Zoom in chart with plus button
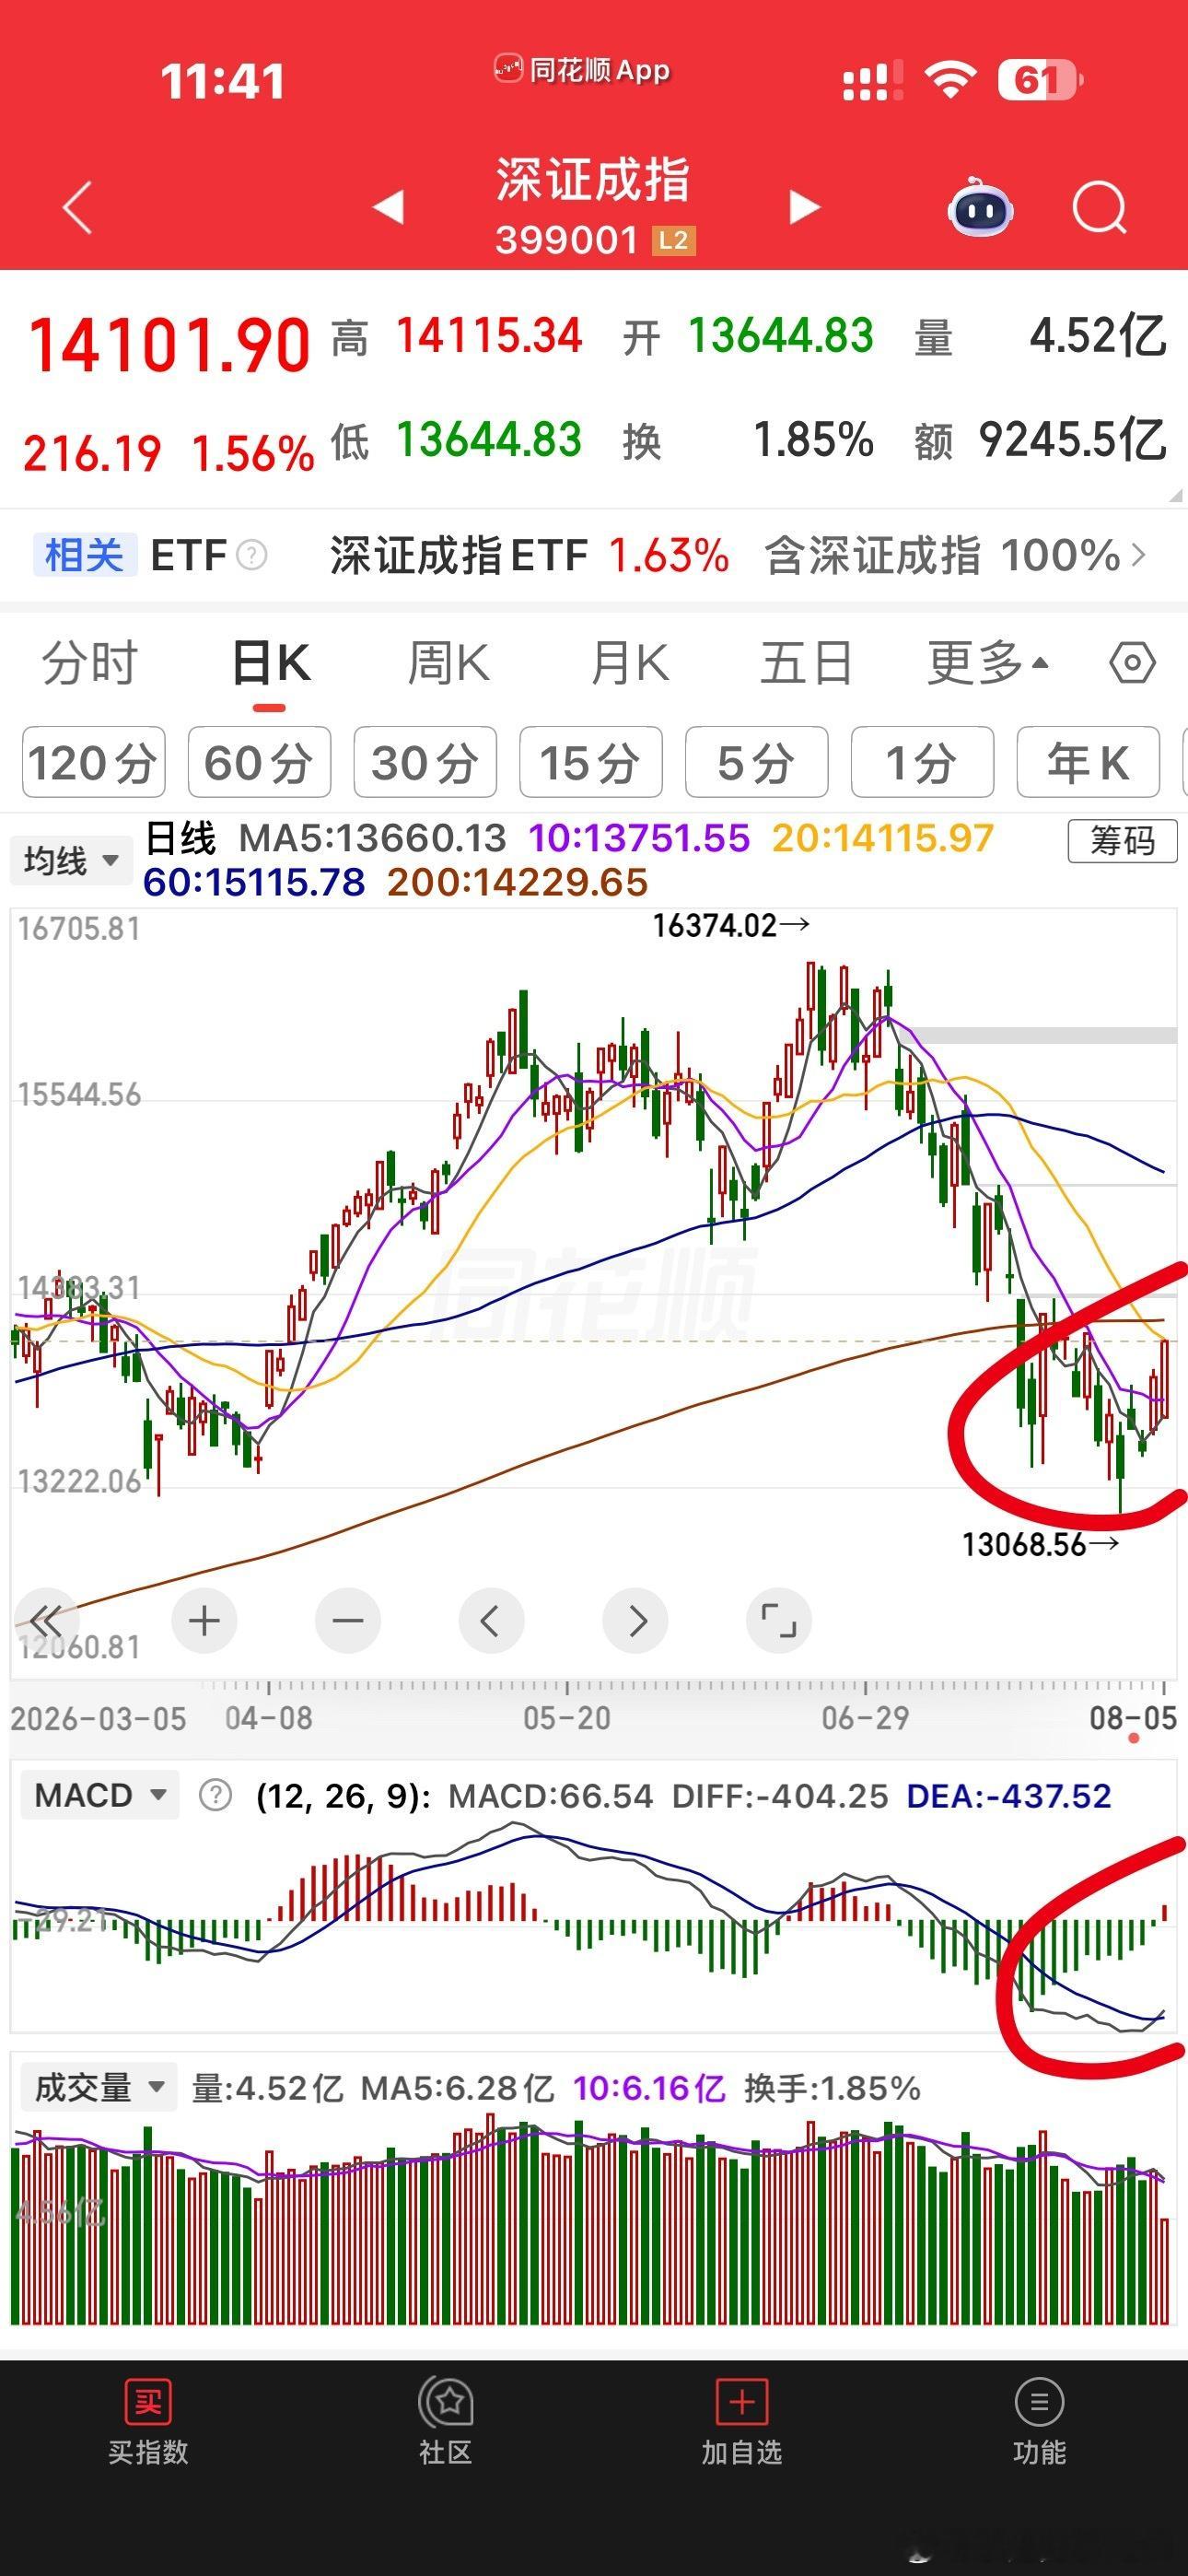1188x2576 pixels. click(x=204, y=1620)
